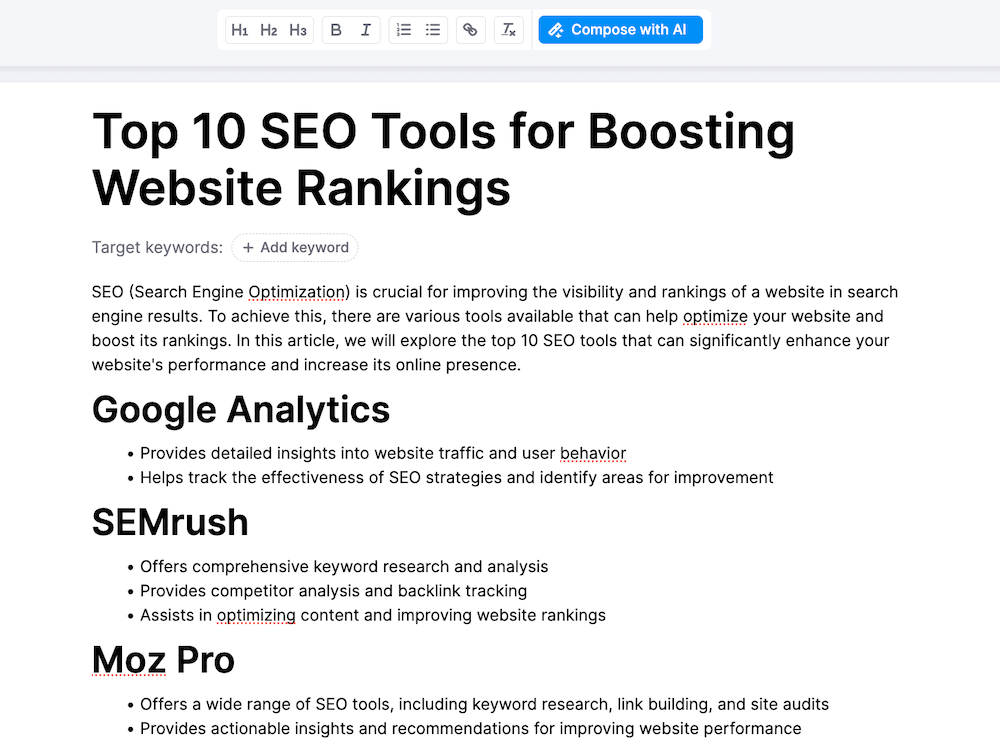Select the underlined word optimize

715,316
